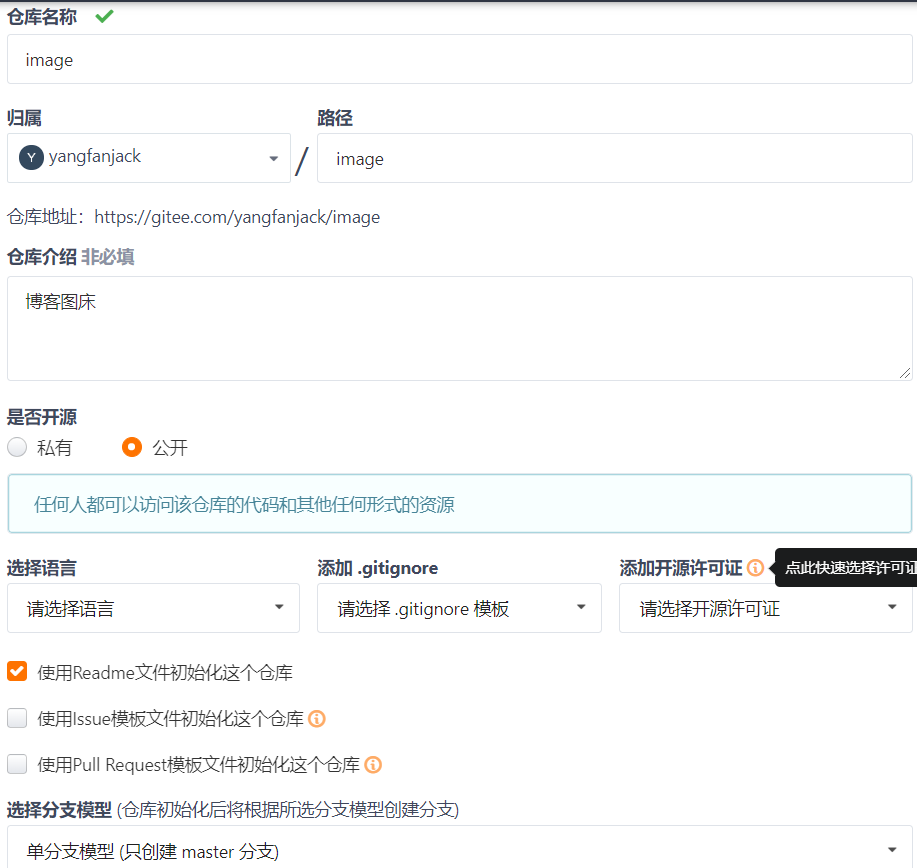This screenshot has height=868, width=917.
Task: Click the 点此快速选择许可证 tooltip
Action: [848, 568]
